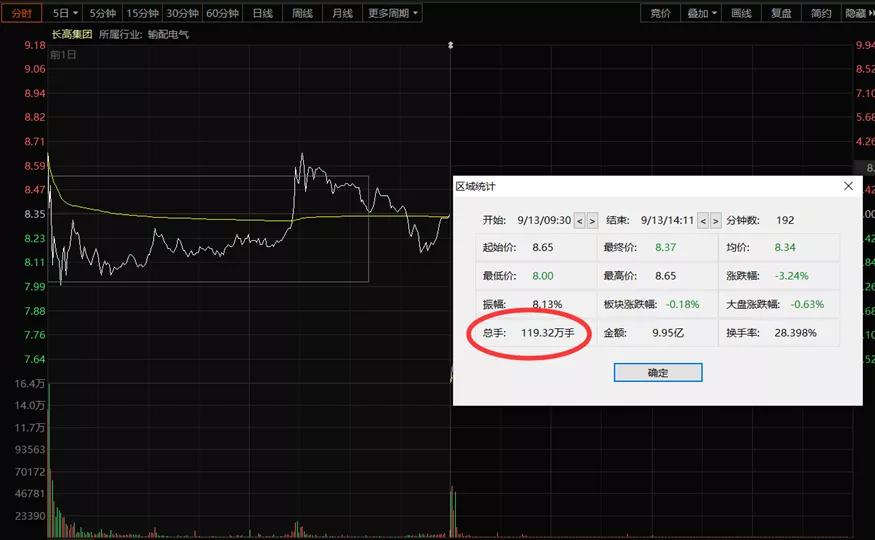Click the 前1日 previous day label
This screenshot has width=875, height=540.
[63, 55]
